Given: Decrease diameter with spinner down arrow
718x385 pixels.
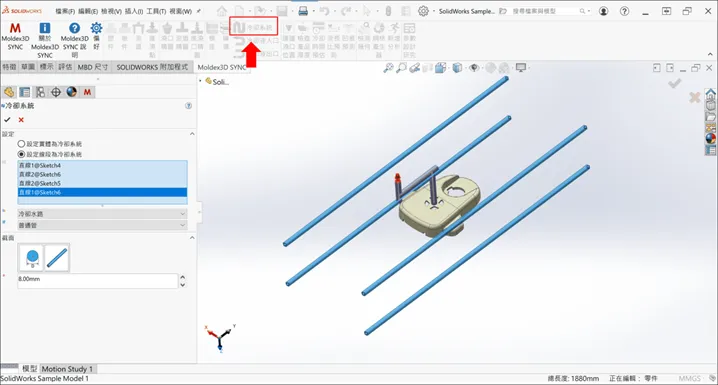Looking at the screenshot, I should click(x=183, y=285).
